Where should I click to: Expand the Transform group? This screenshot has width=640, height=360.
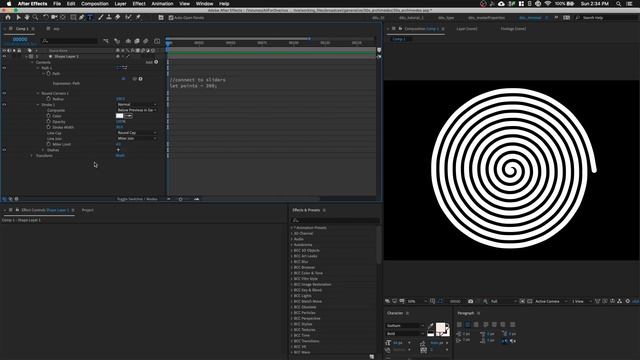tap(32, 156)
